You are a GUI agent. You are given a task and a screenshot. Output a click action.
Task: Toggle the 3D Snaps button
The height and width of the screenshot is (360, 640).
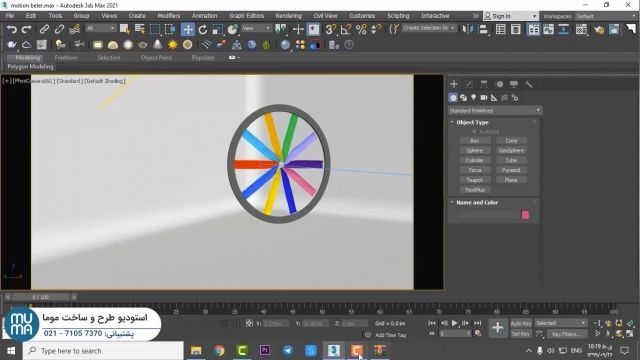click(331, 29)
